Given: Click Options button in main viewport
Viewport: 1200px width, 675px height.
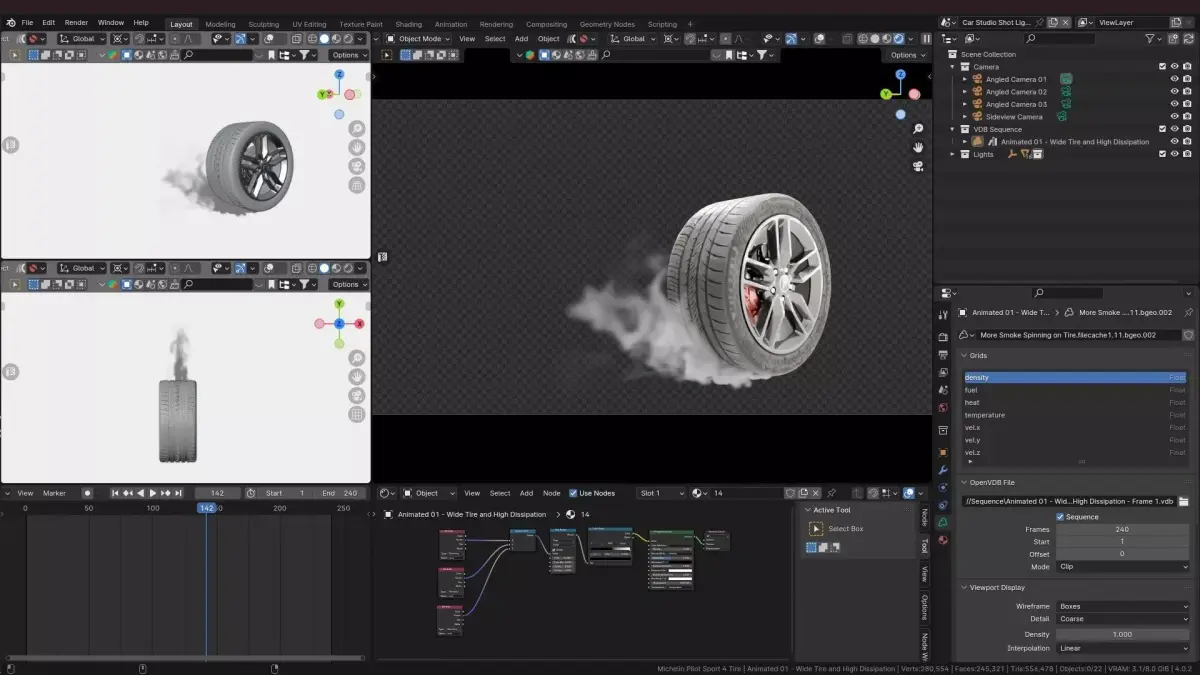Looking at the screenshot, I should pyautogui.click(x=906, y=55).
